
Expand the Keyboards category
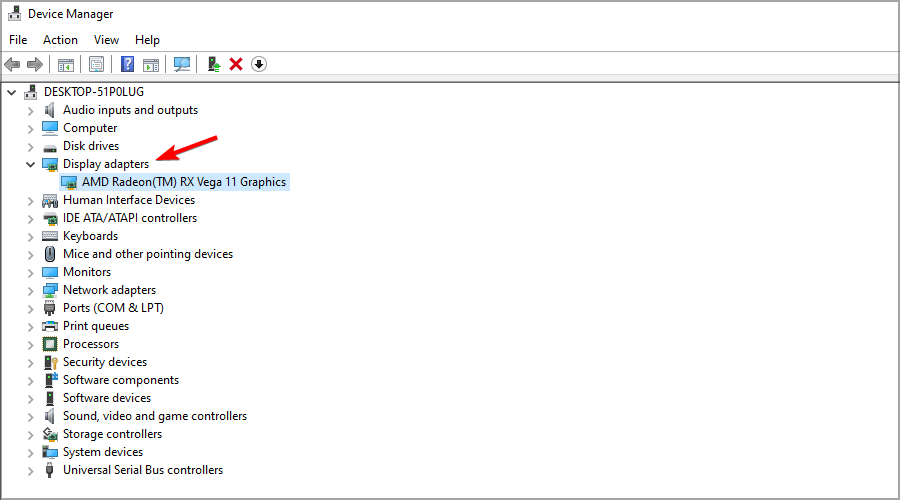30,237
